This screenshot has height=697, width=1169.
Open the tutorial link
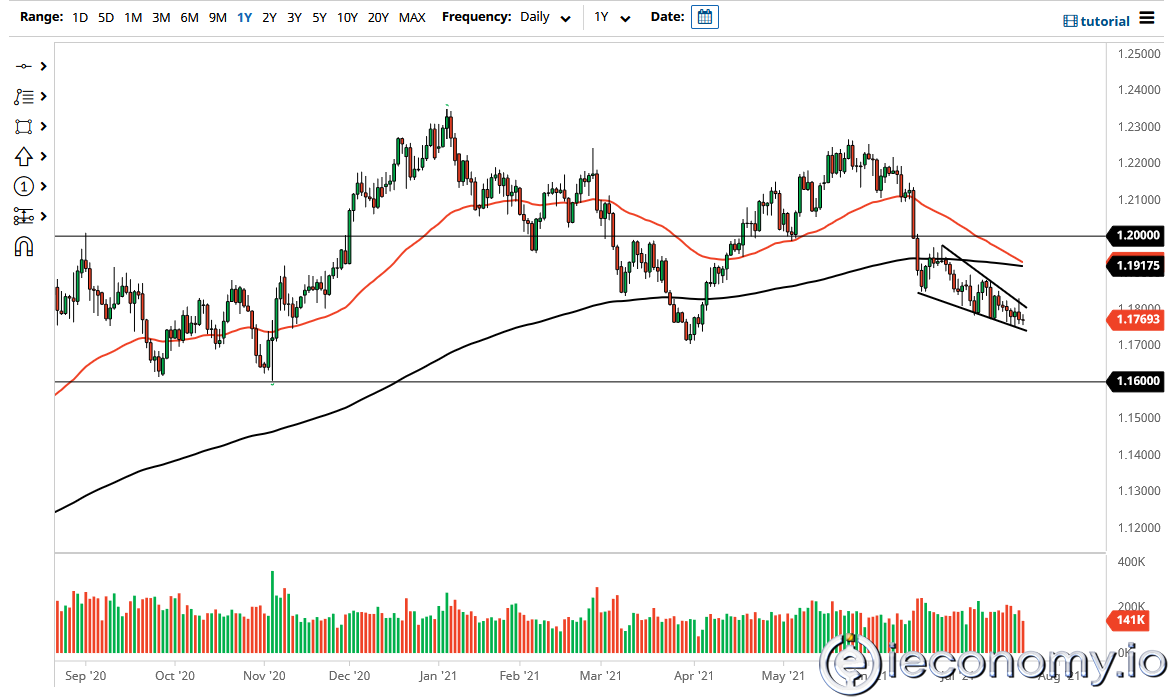[x=1096, y=17]
